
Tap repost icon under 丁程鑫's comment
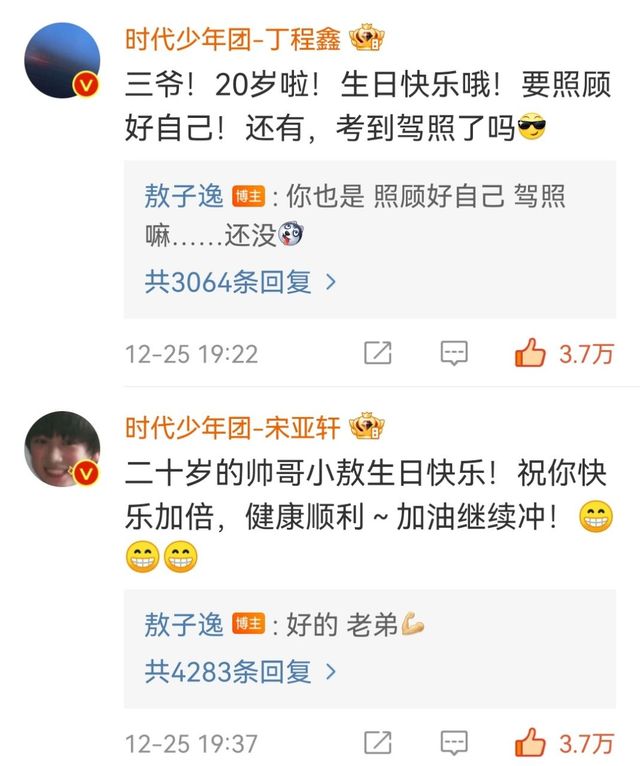[378, 353]
